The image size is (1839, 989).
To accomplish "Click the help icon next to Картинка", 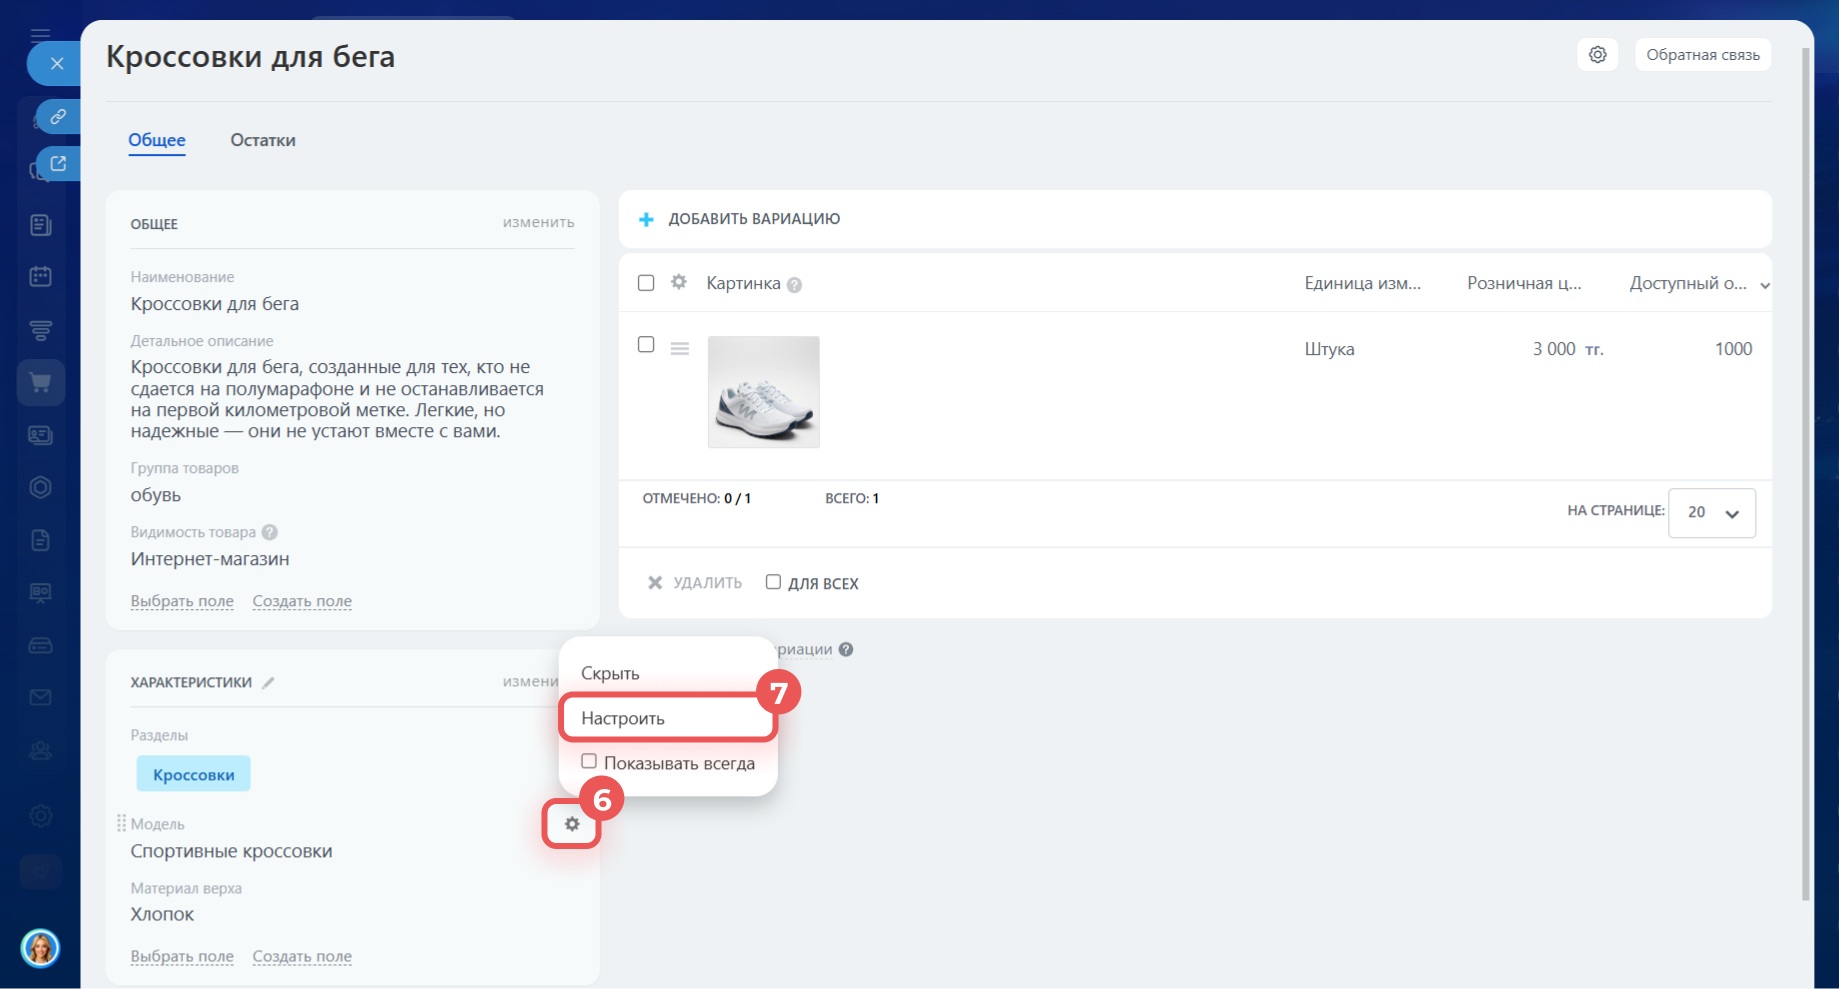I will click(794, 285).
